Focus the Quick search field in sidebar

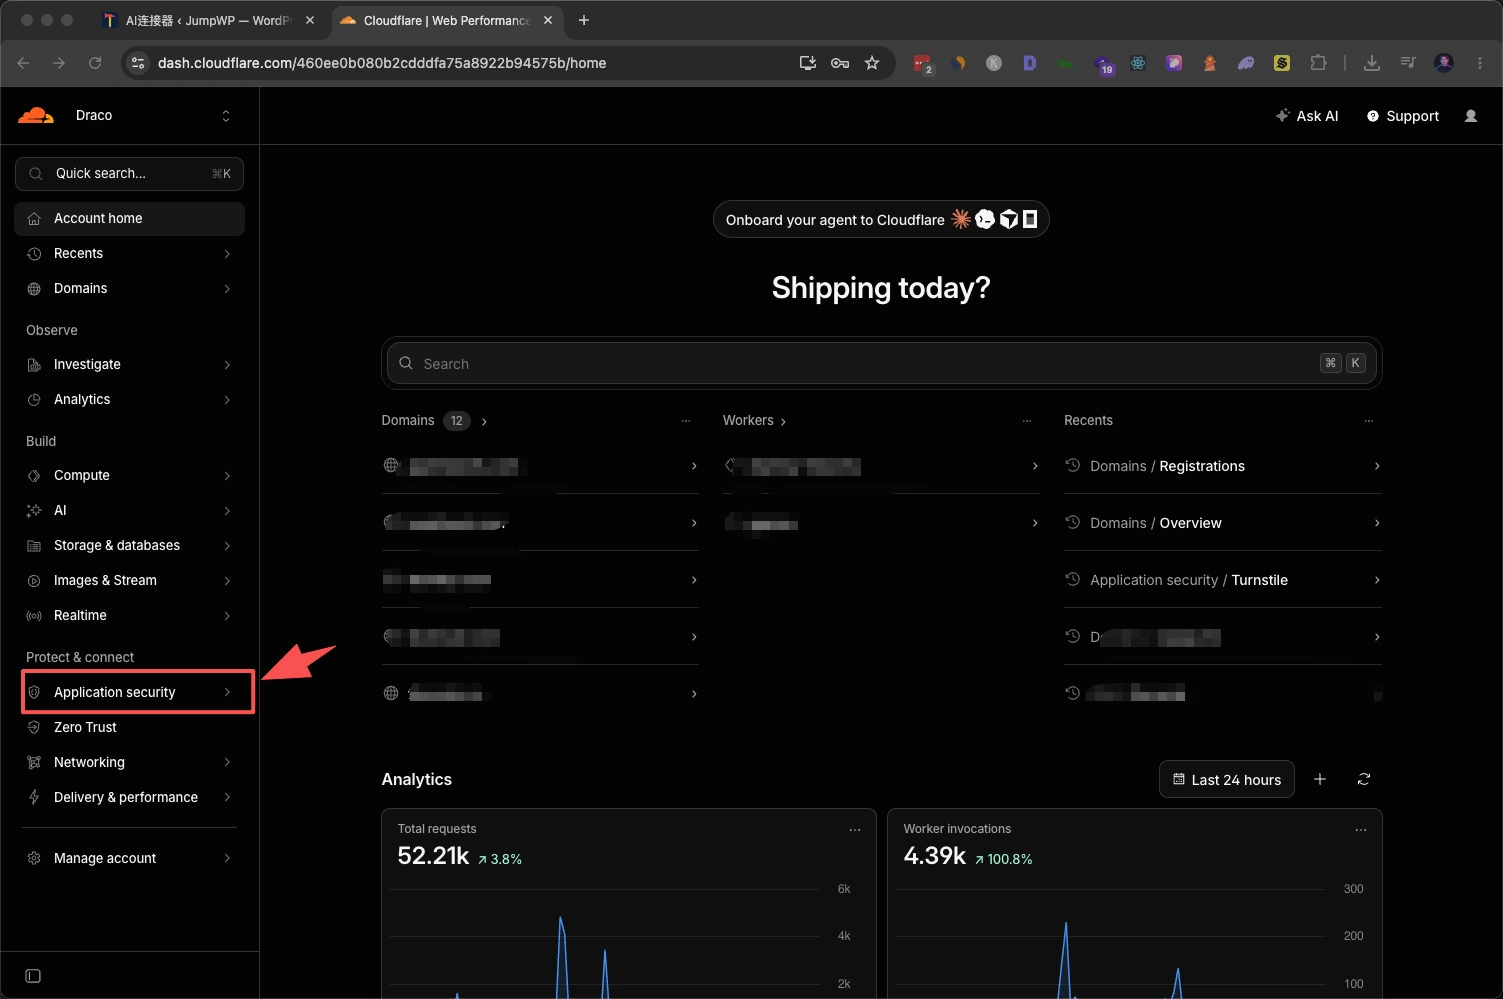click(x=129, y=173)
